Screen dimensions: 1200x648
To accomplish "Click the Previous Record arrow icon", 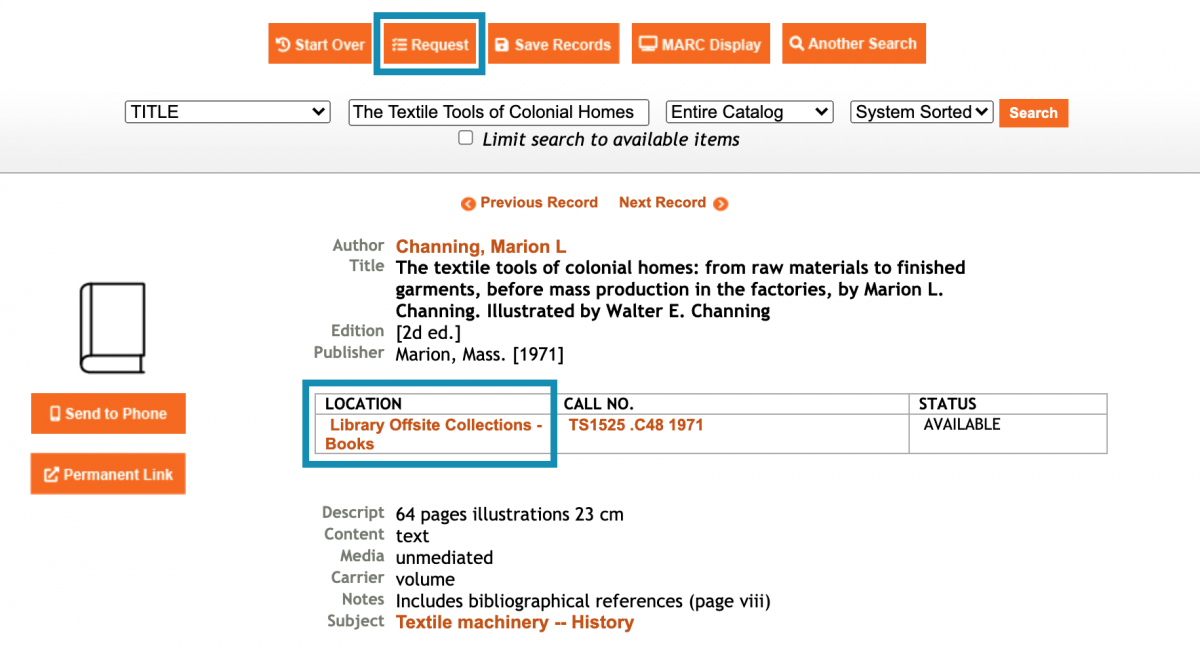I will point(468,204).
